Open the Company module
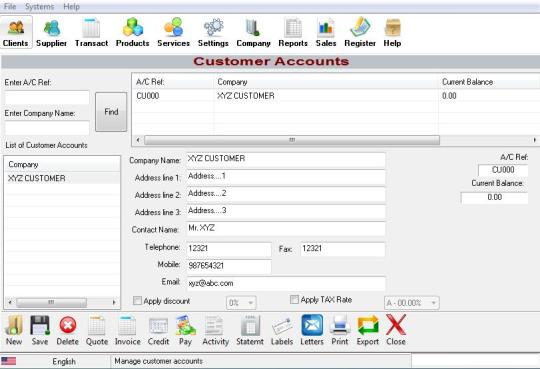 click(253, 32)
